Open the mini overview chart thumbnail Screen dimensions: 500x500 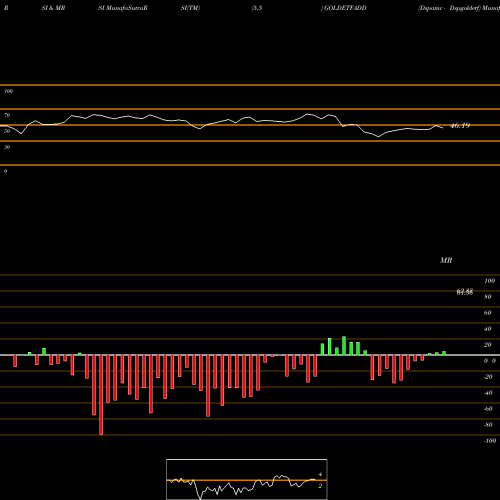click(x=247, y=479)
